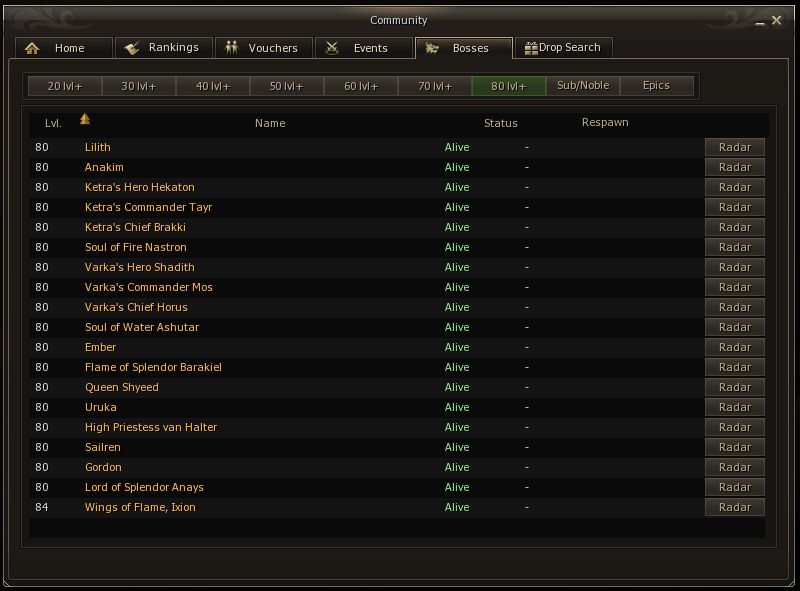Viewport: 800px width, 591px height.
Task: Click the Events tab crossed swords icon
Action: [x=332, y=48]
